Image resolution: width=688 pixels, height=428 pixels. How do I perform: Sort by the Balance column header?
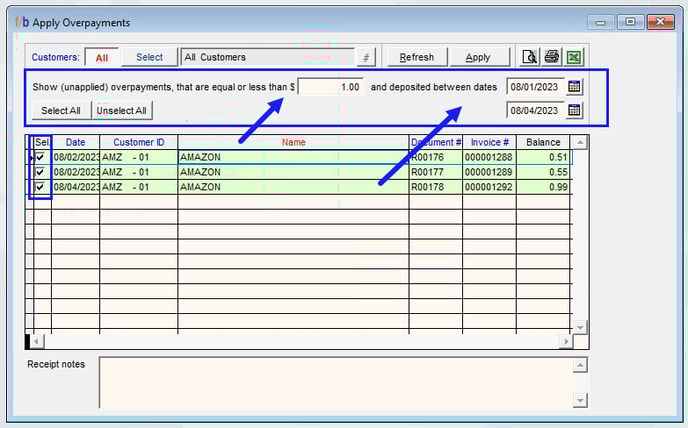(x=543, y=142)
